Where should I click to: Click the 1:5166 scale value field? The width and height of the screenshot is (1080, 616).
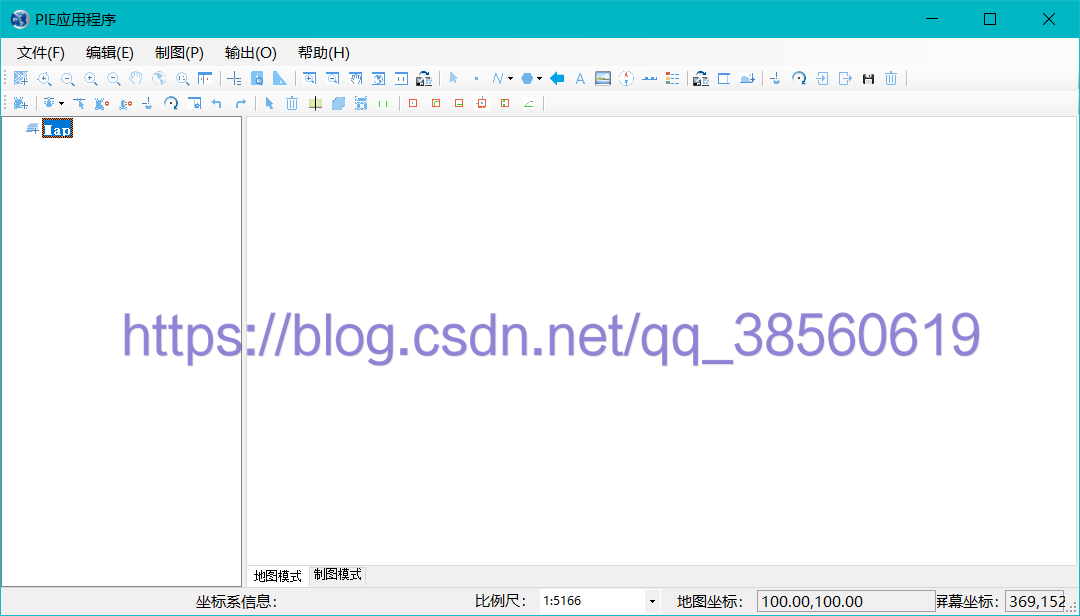pos(592,602)
